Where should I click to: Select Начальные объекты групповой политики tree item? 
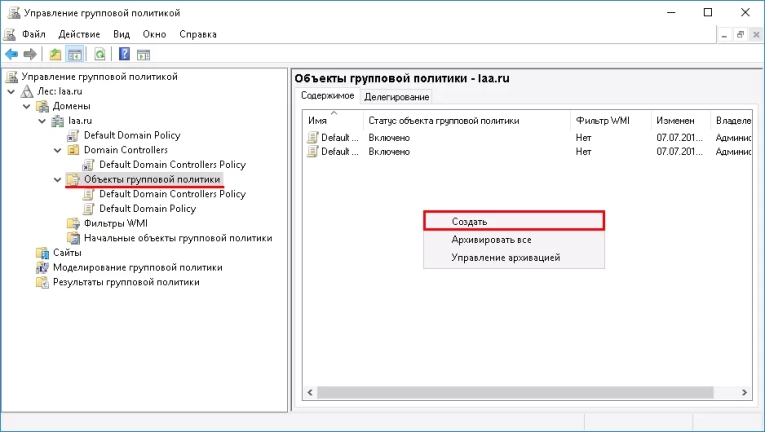[177, 238]
